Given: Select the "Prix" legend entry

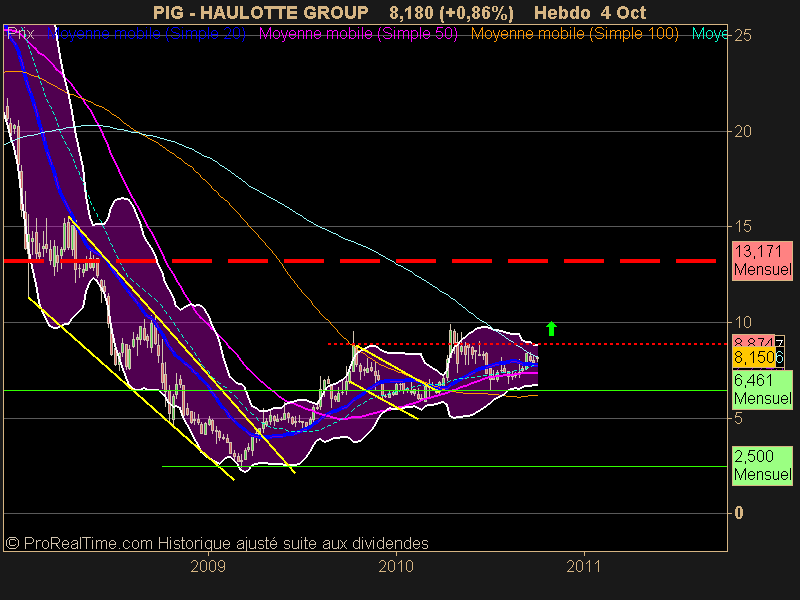Looking at the screenshot, I should 21,34.
